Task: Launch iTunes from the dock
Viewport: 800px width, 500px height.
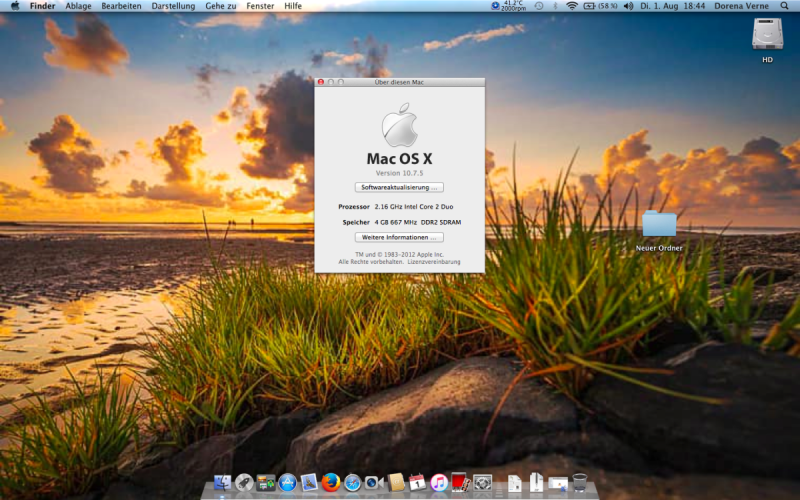Action: click(x=439, y=482)
